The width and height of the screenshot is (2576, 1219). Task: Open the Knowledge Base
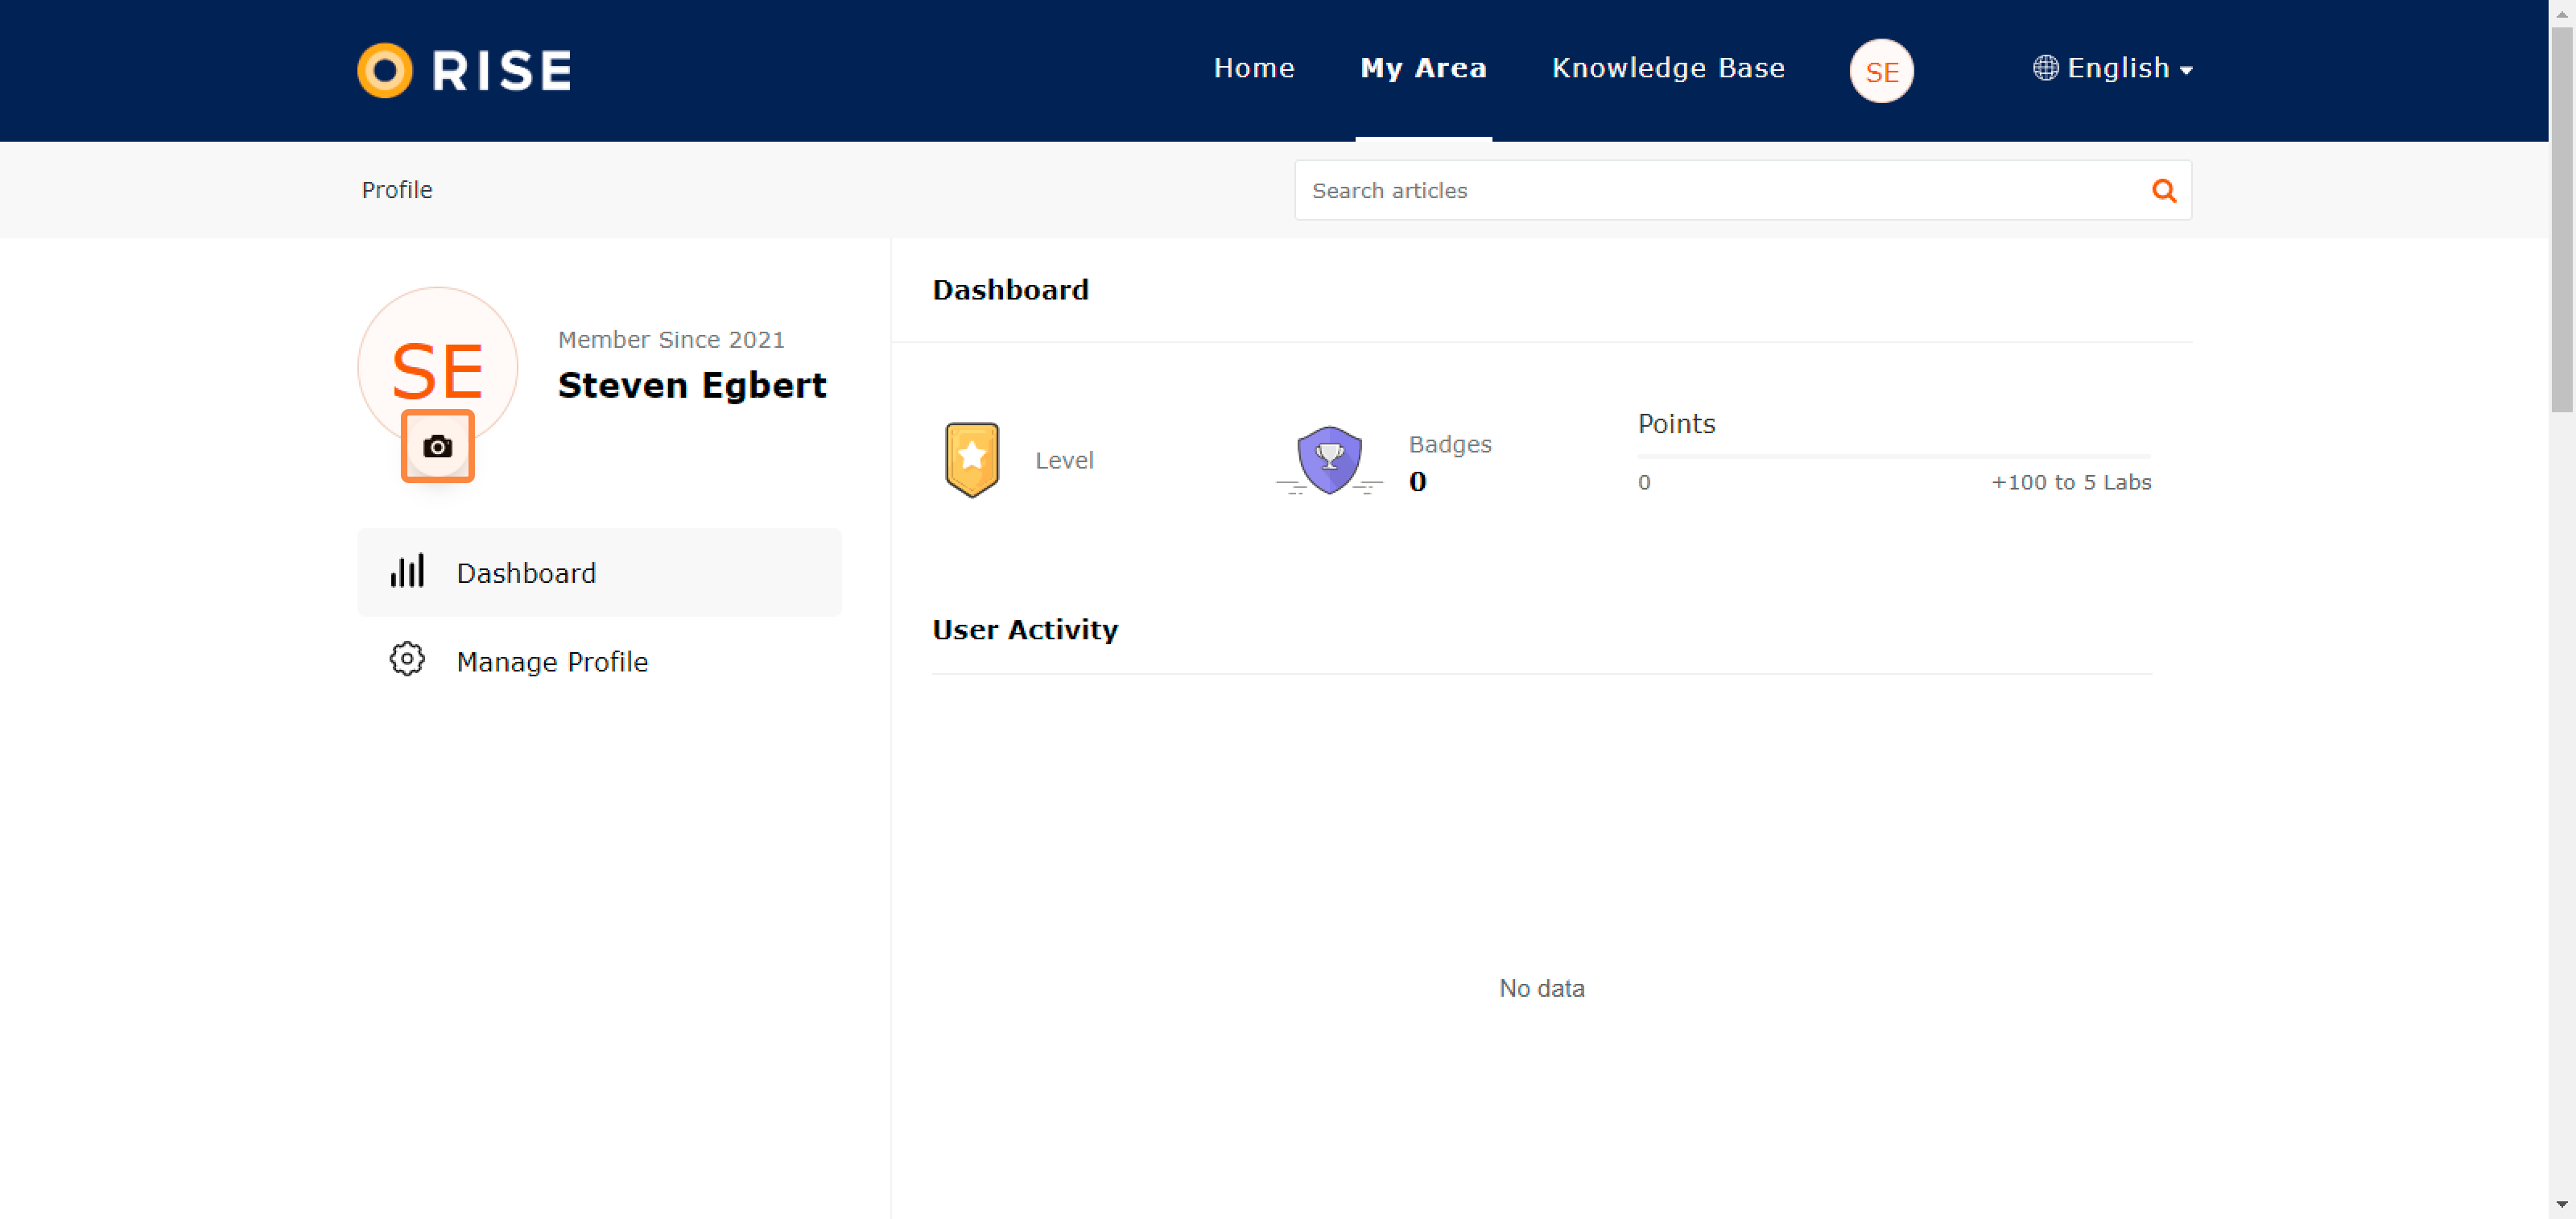1668,68
